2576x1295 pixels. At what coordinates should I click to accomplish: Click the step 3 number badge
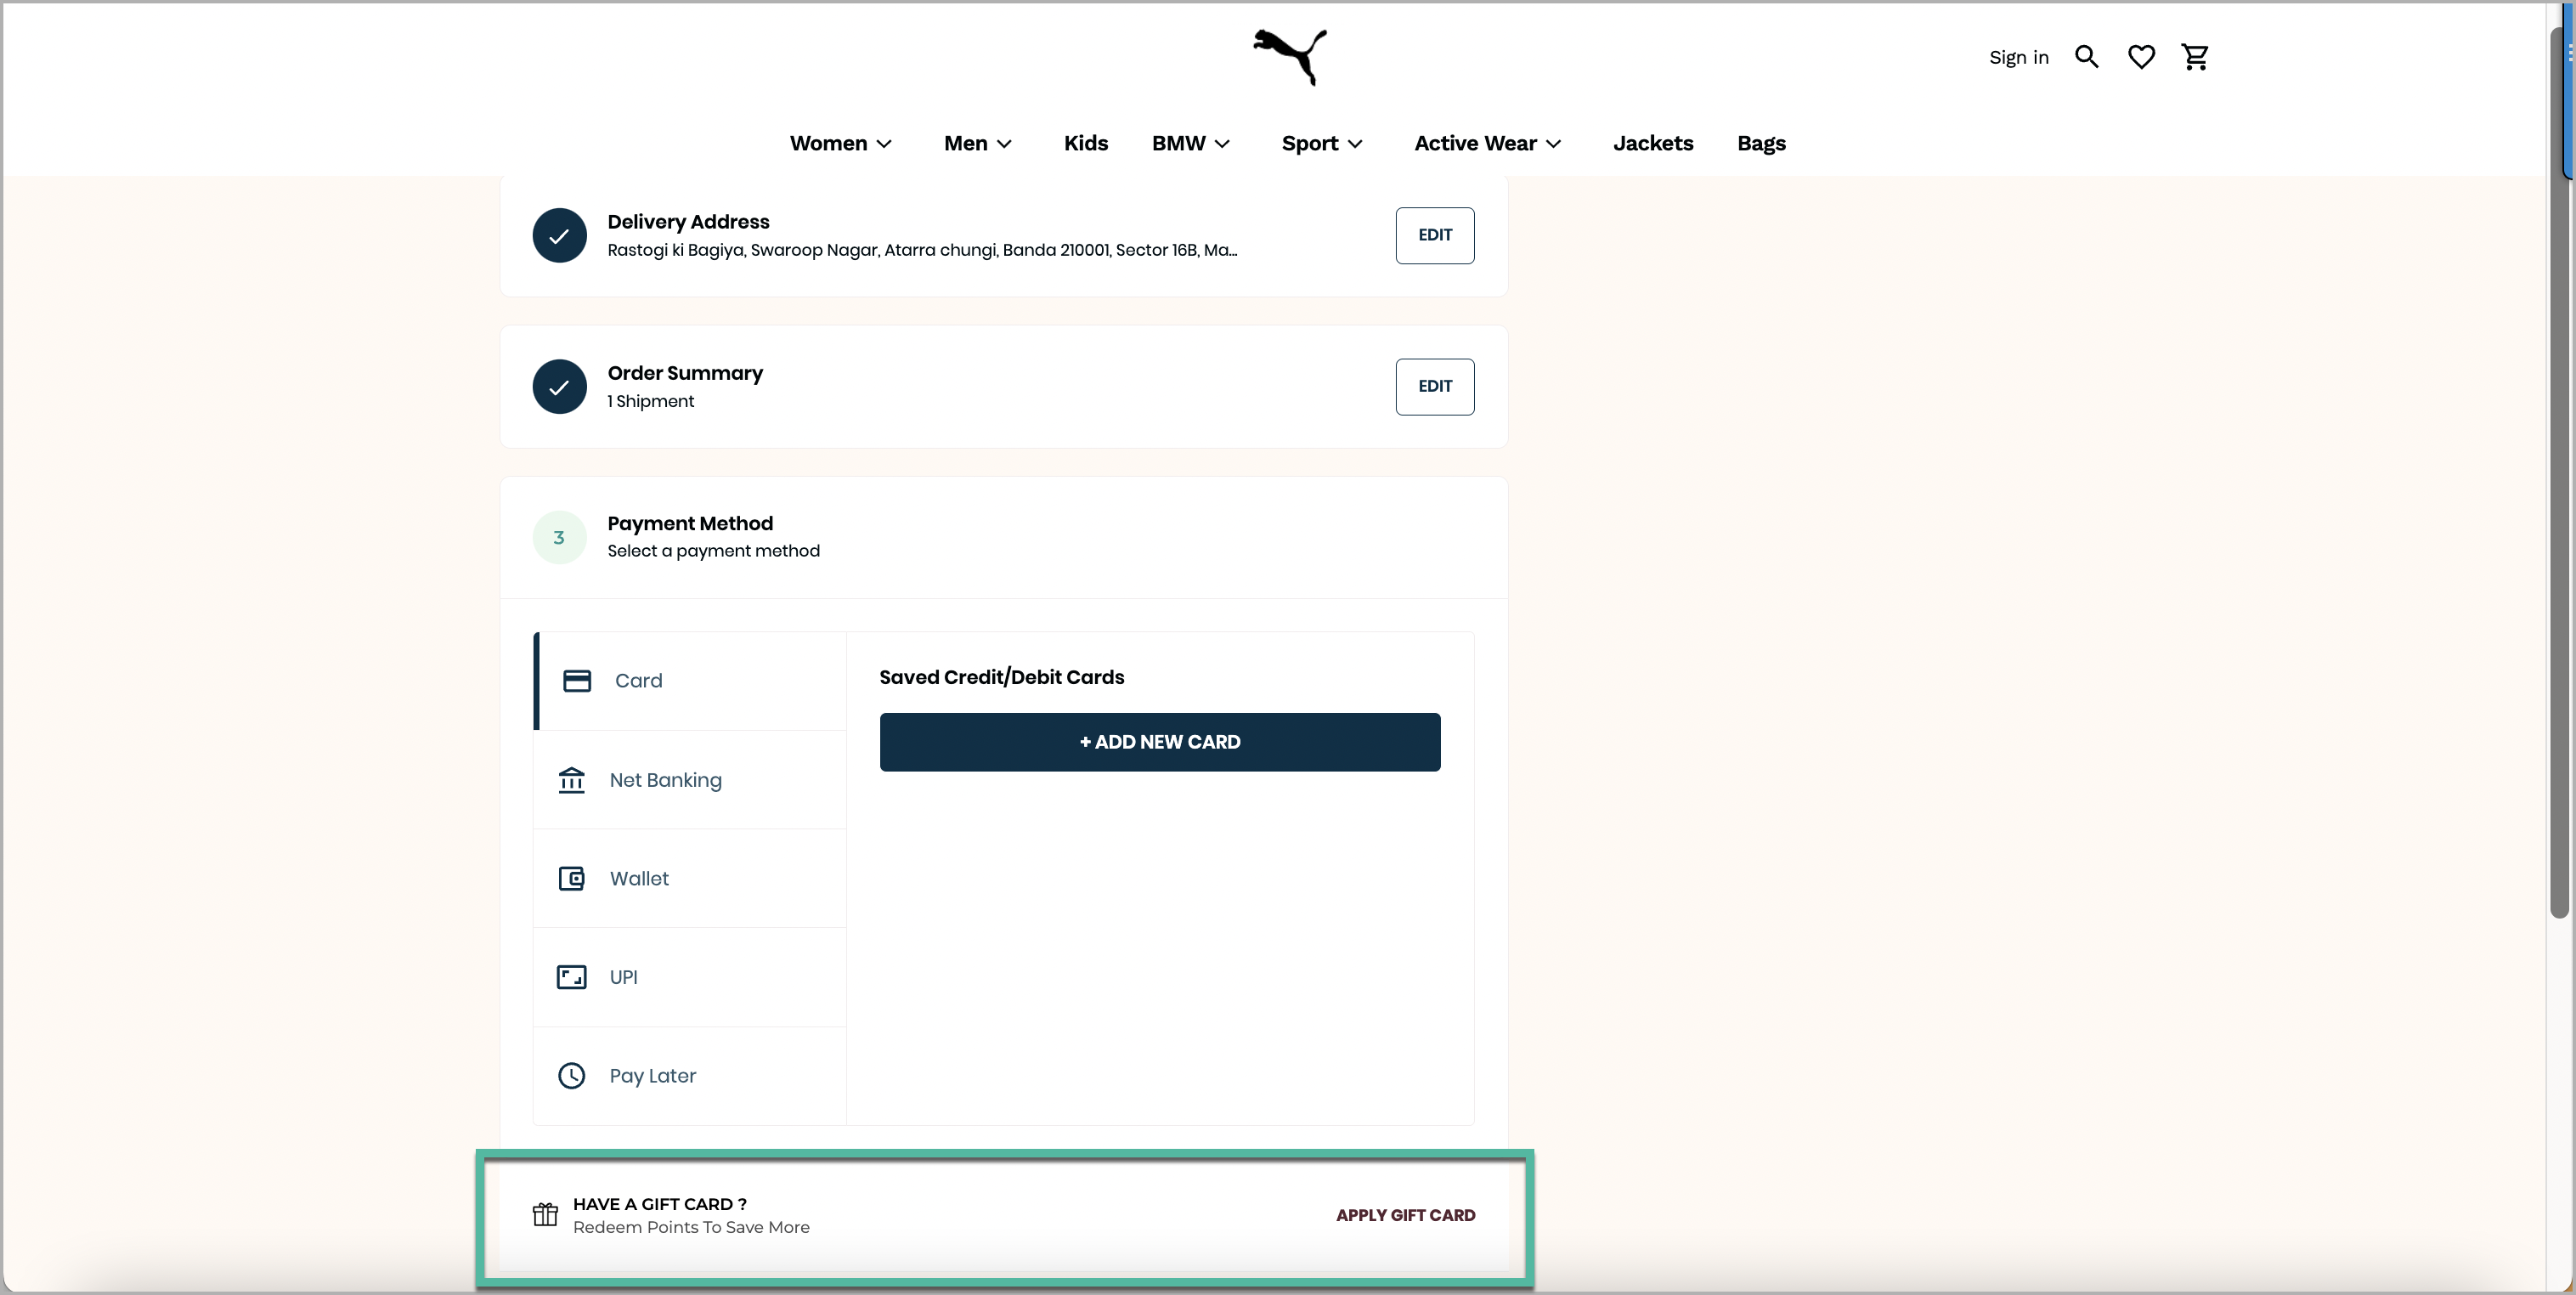tap(559, 538)
